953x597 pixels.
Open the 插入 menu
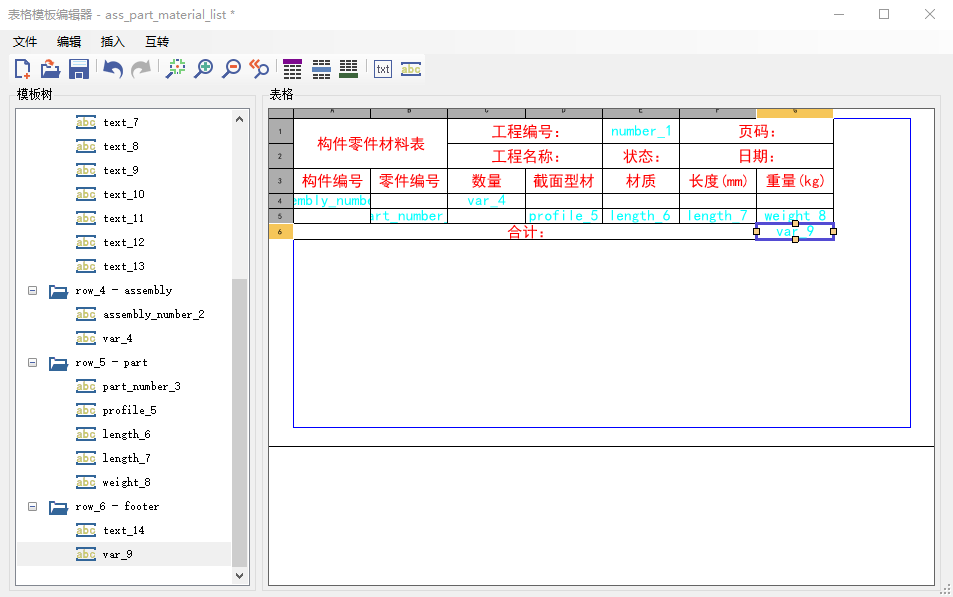point(112,41)
